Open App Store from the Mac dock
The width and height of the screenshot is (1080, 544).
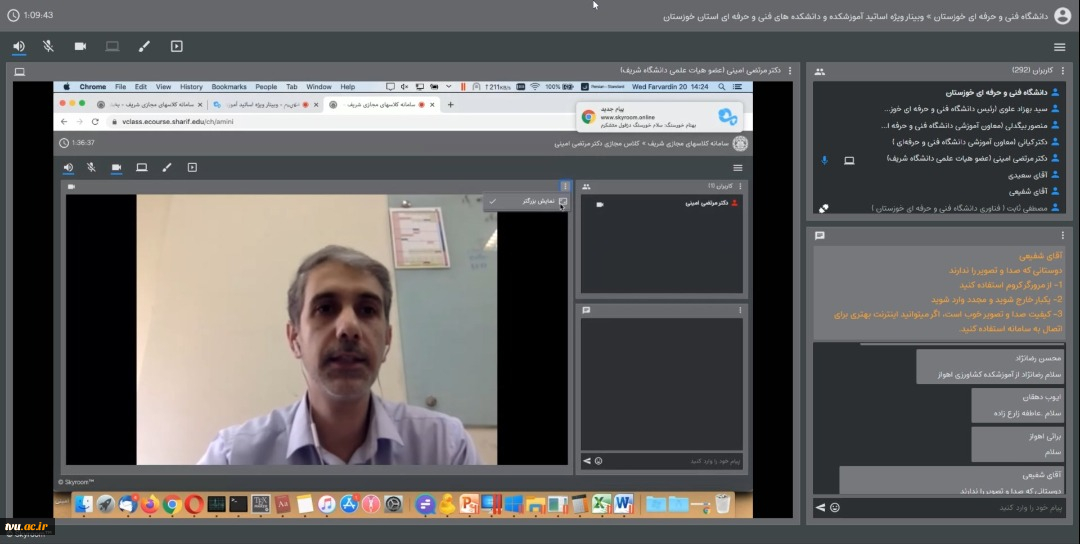(x=349, y=505)
